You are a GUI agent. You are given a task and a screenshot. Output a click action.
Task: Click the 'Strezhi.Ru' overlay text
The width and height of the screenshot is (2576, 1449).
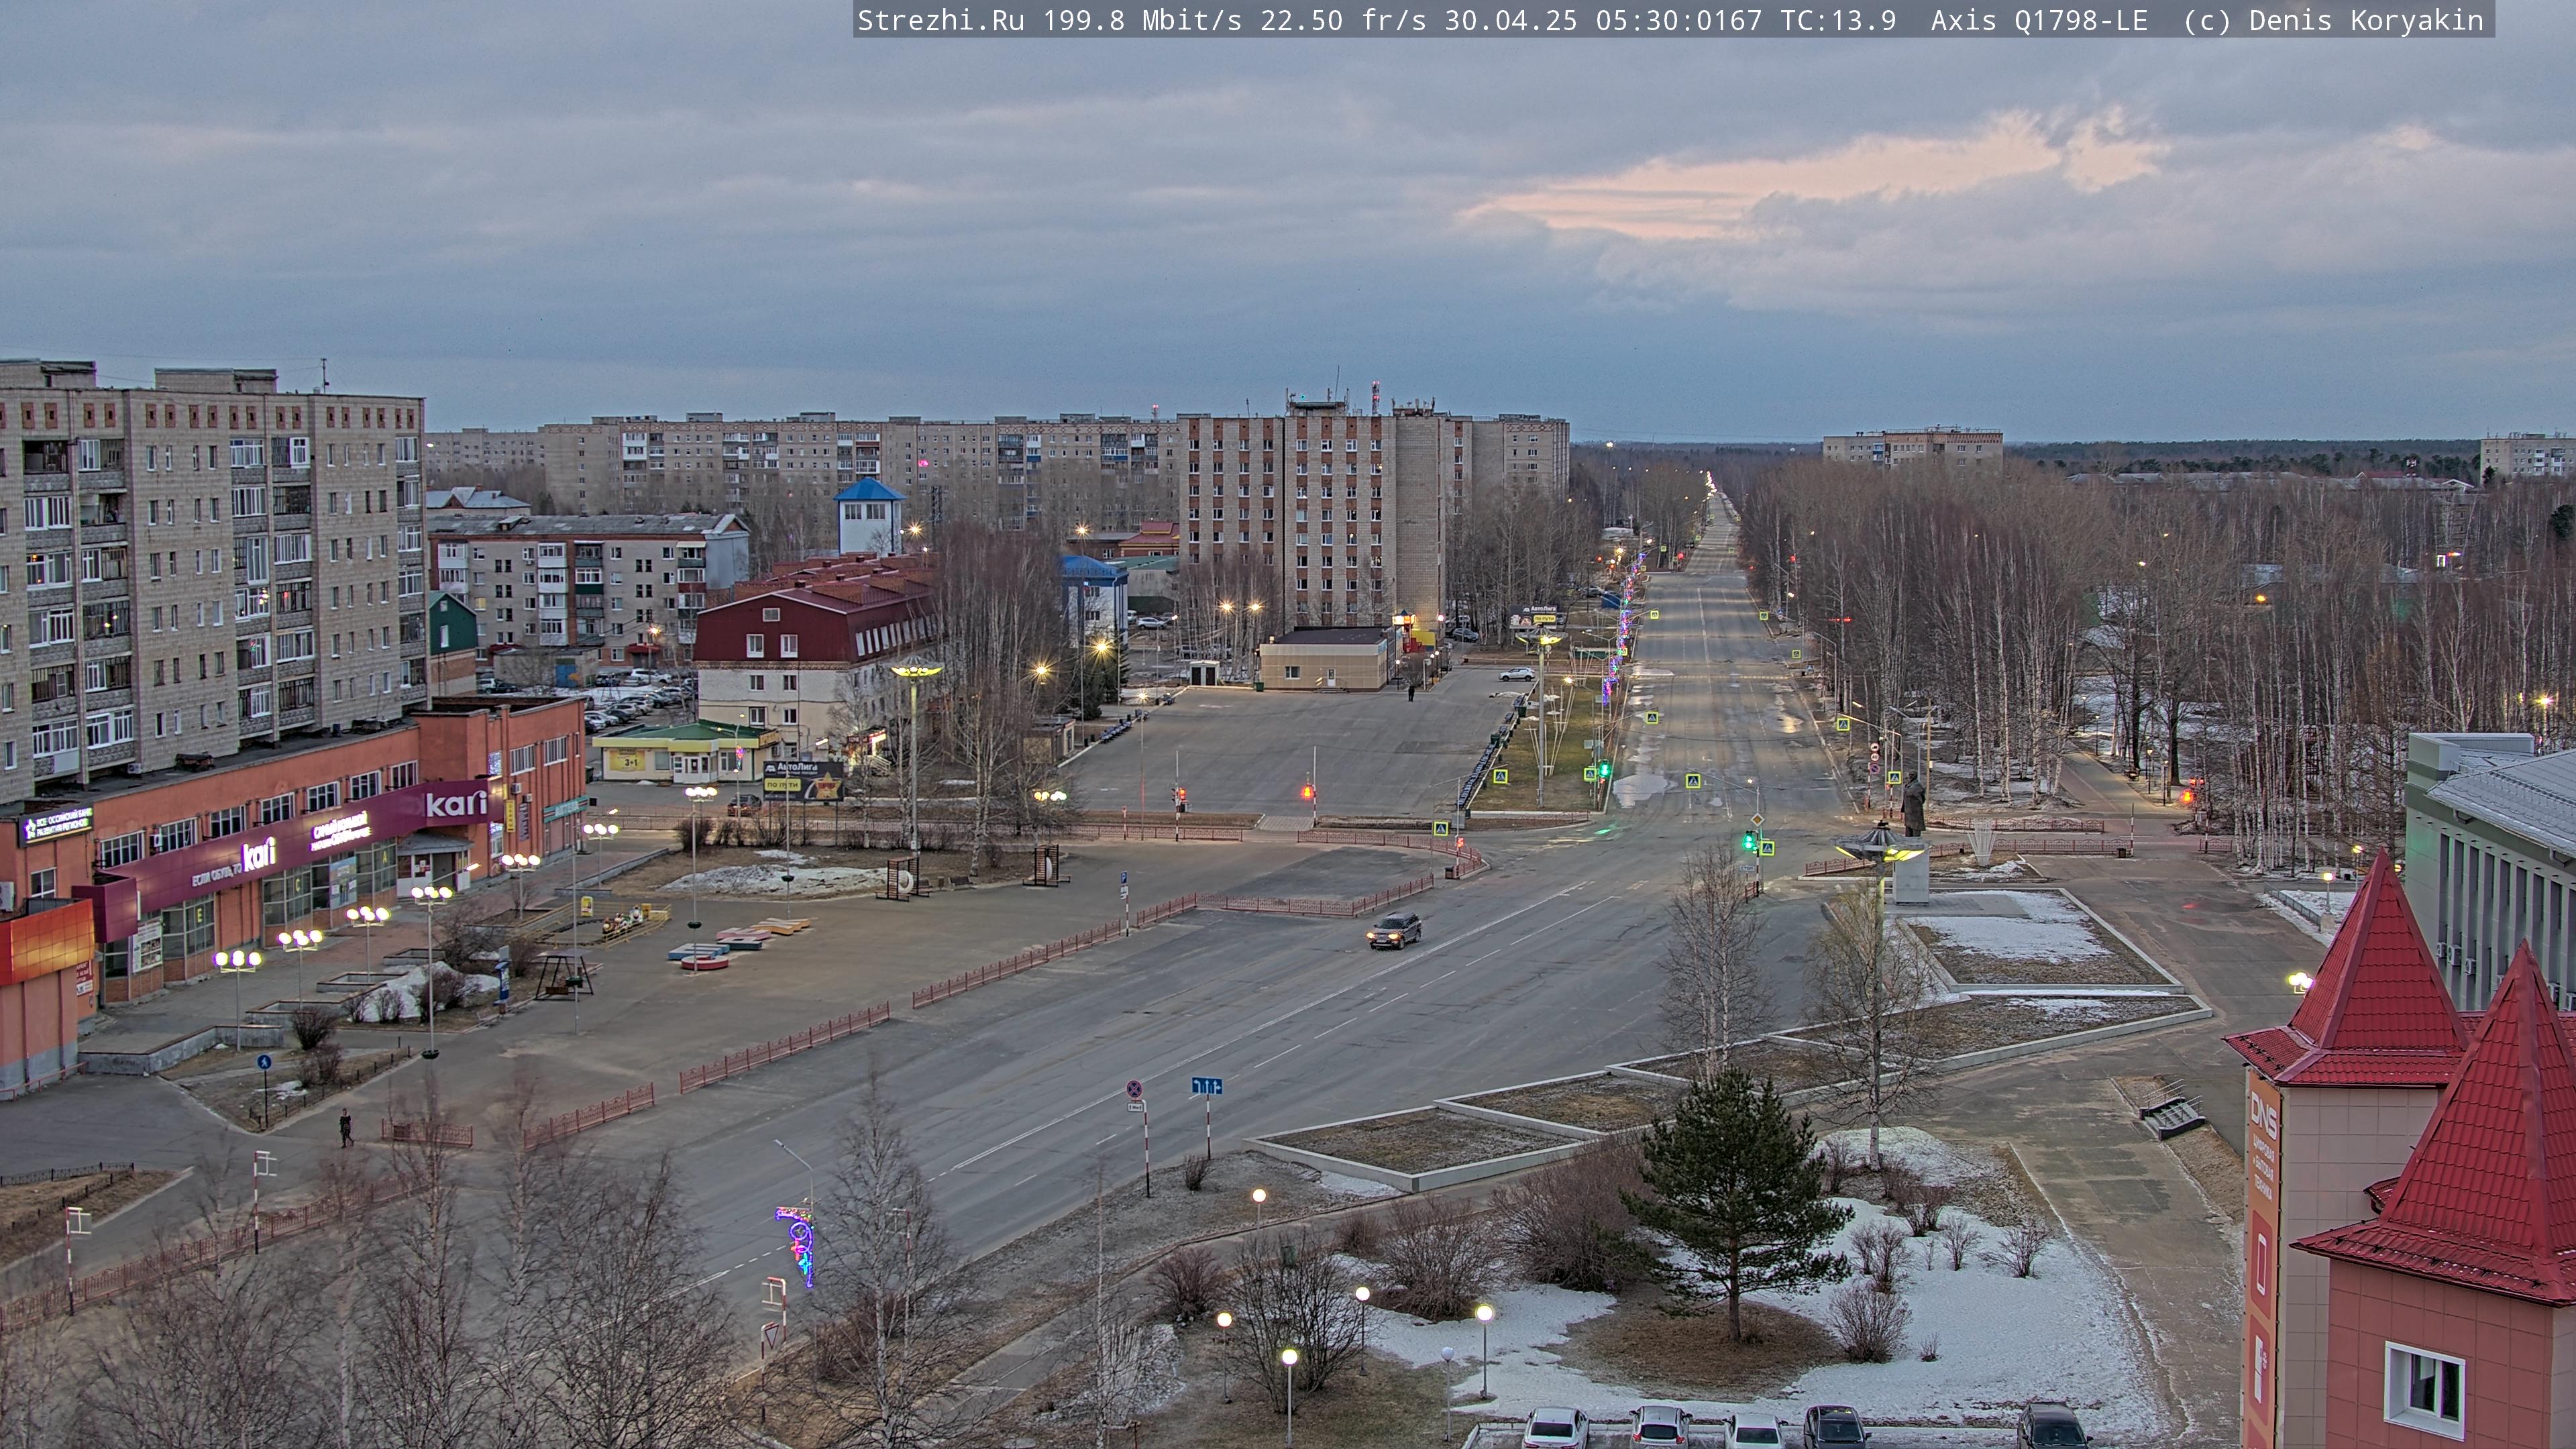click(941, 21)
